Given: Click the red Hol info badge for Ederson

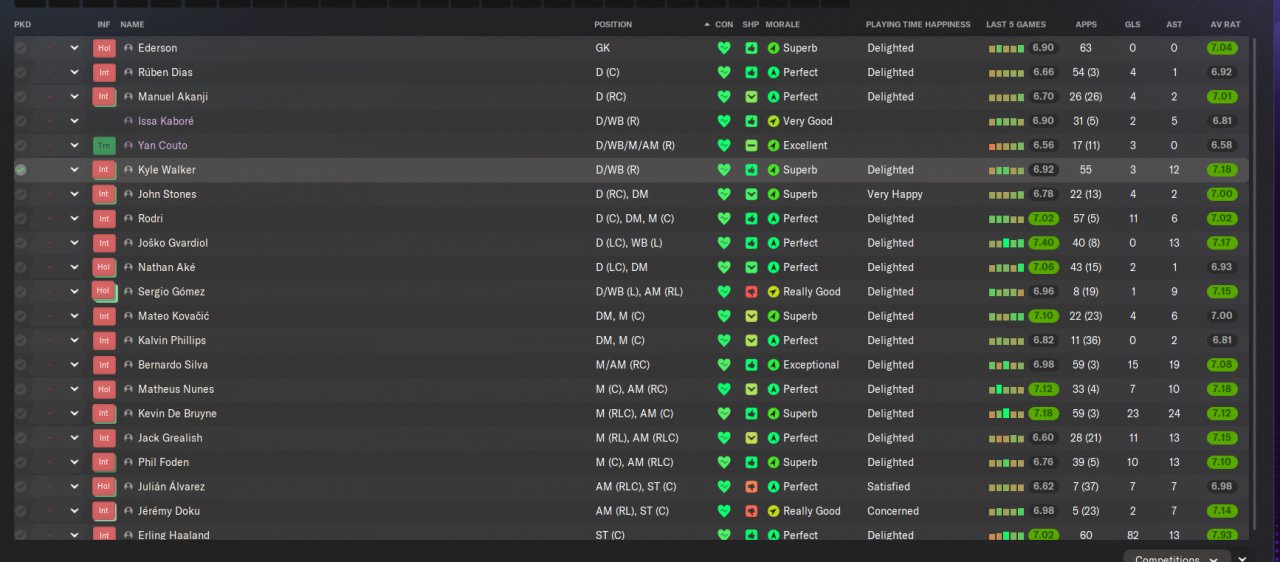Looking at the screenshot, I should (x=104, y=48).
